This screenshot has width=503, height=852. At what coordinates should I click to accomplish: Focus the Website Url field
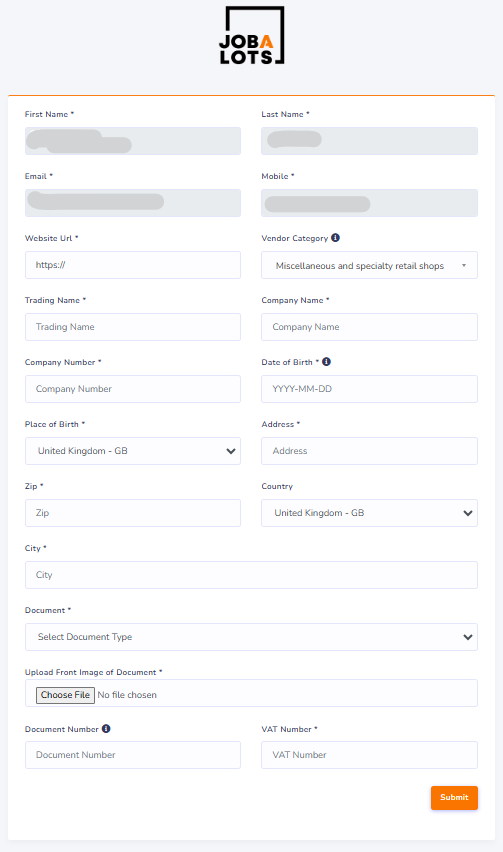click(x=133, y=265)
